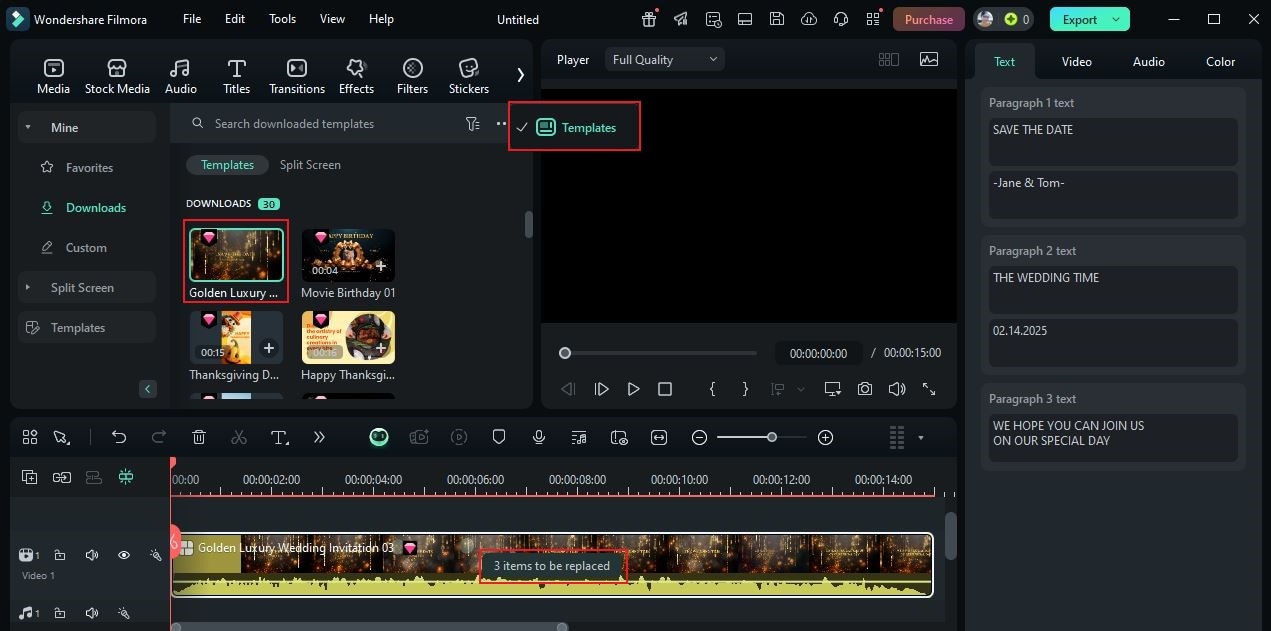This screenshot has width=1271, height=631.
Task: Toggle the checked Templates menu option
Action: click(x=574, y=127)
